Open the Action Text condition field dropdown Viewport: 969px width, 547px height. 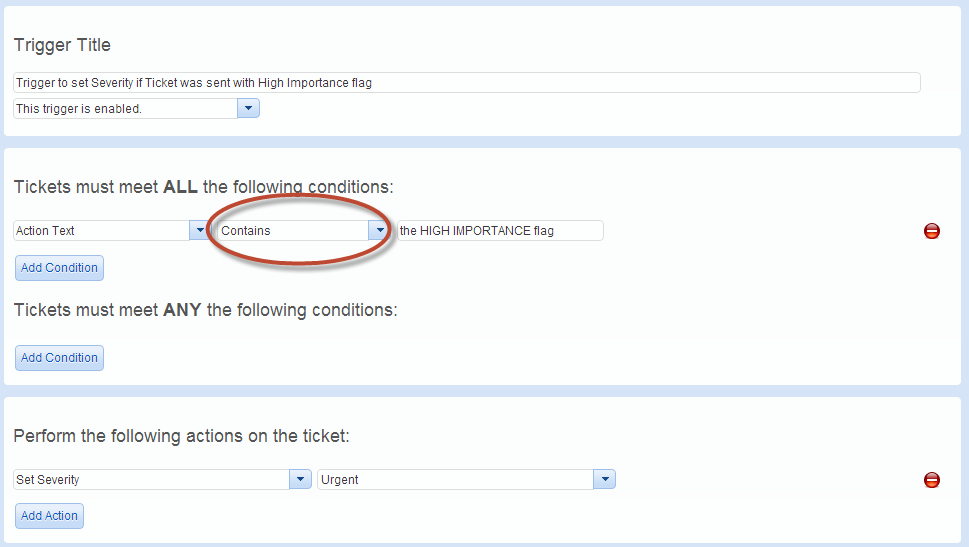pos(101,231)
